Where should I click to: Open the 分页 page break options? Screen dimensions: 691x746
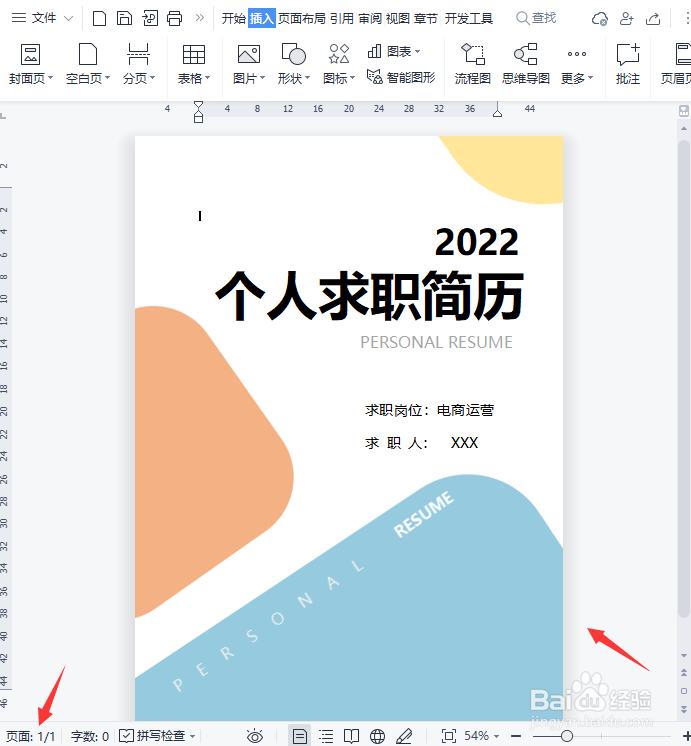pyautogui.click(x=138, y=64)
